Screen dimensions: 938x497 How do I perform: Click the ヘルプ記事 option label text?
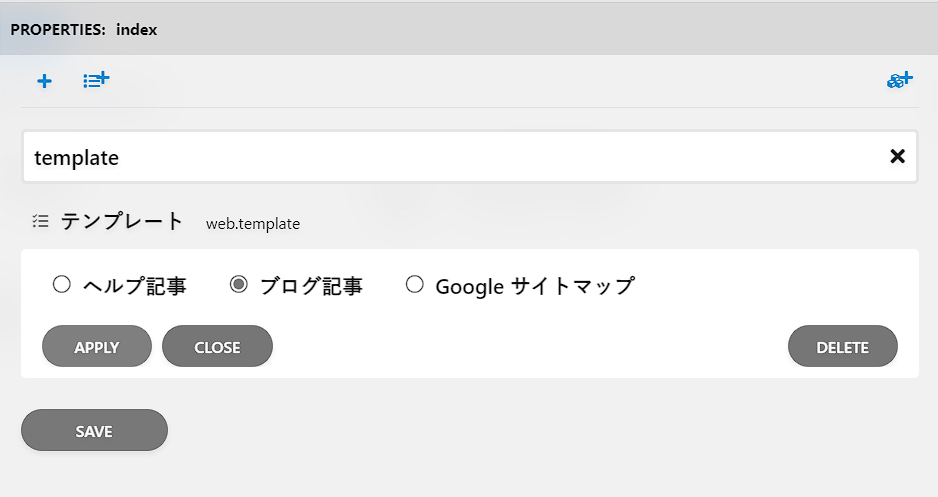click(x=135, y=286)
